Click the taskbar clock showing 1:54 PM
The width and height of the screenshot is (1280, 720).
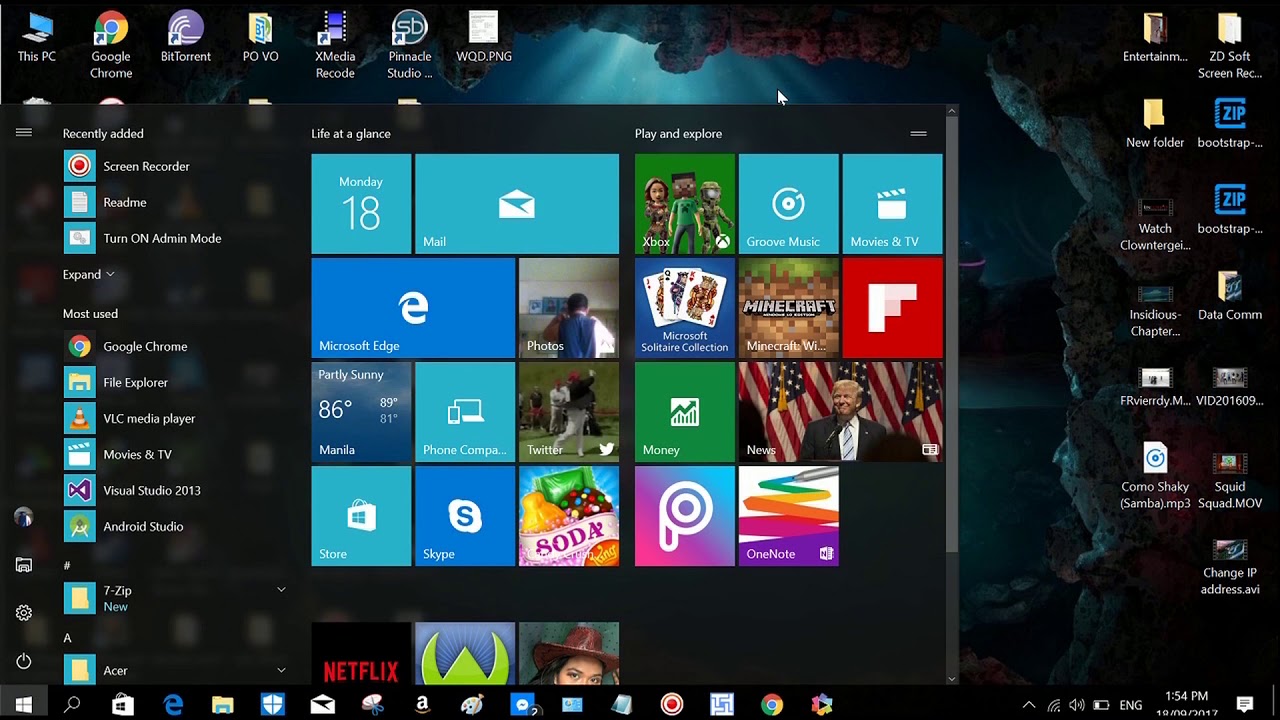(1186, 704)
